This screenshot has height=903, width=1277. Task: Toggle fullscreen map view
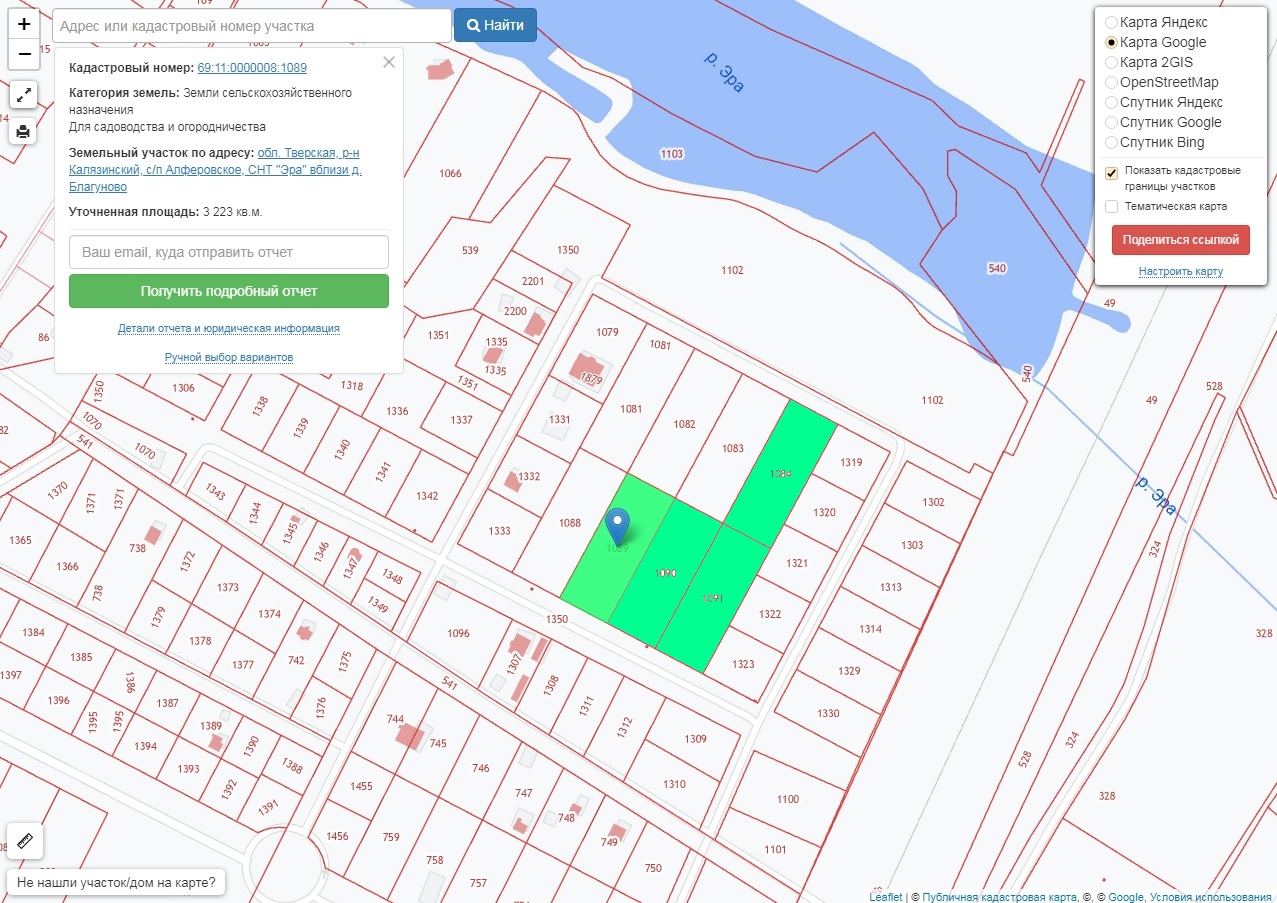pyautogui.click(x=24, y=95)
